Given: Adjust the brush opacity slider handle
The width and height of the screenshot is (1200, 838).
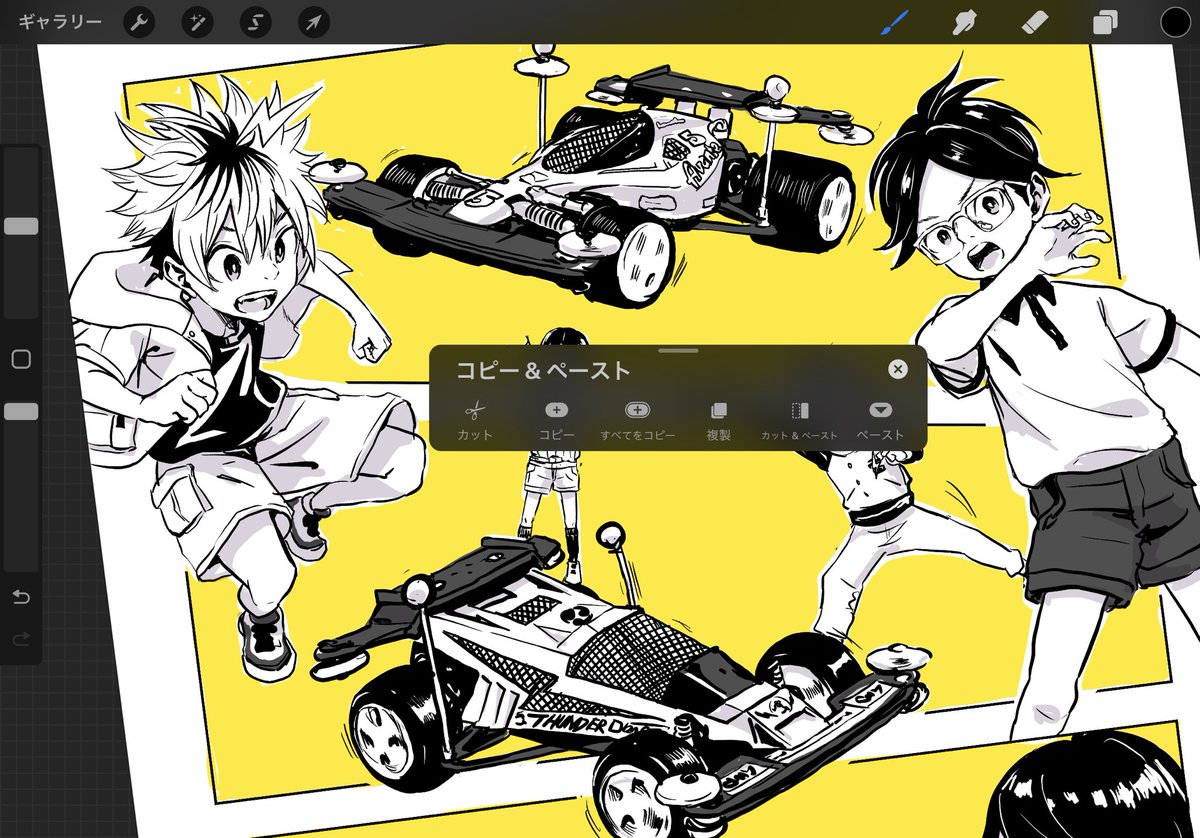Looking at the screenshot, I should pos(21,411).
